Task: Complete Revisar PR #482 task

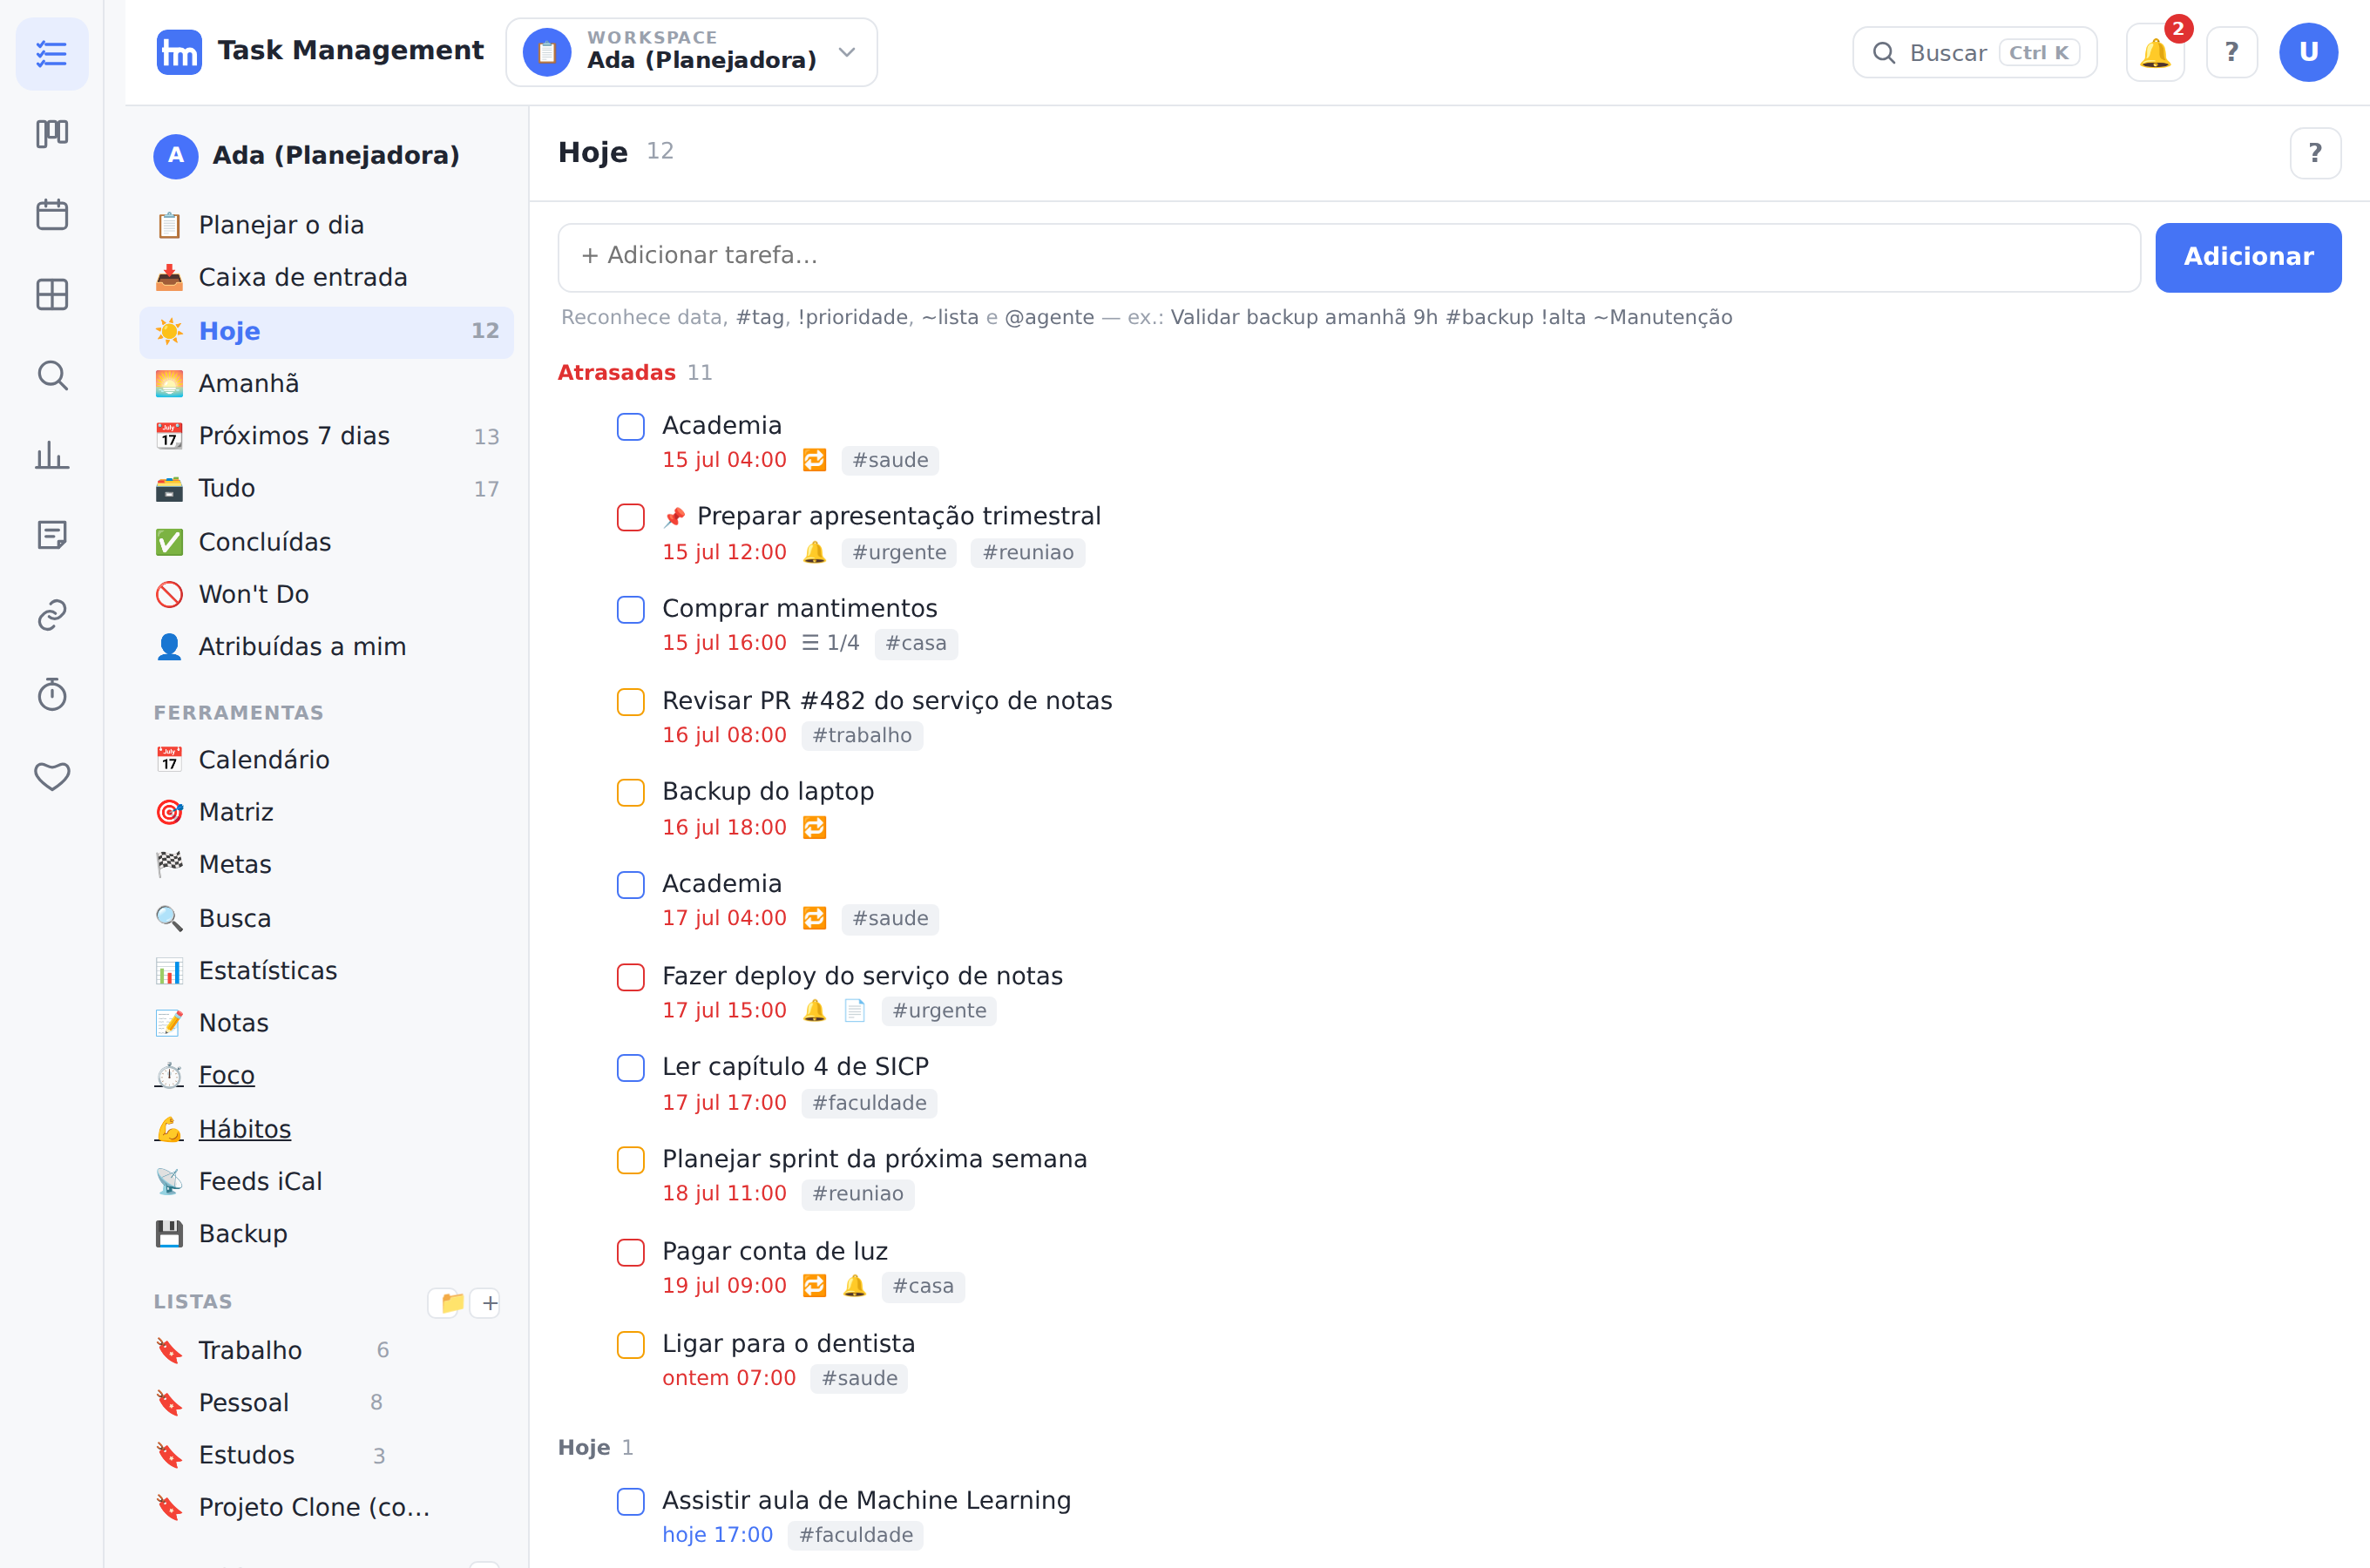Action: pyautogui.click(x=631, y=702)
